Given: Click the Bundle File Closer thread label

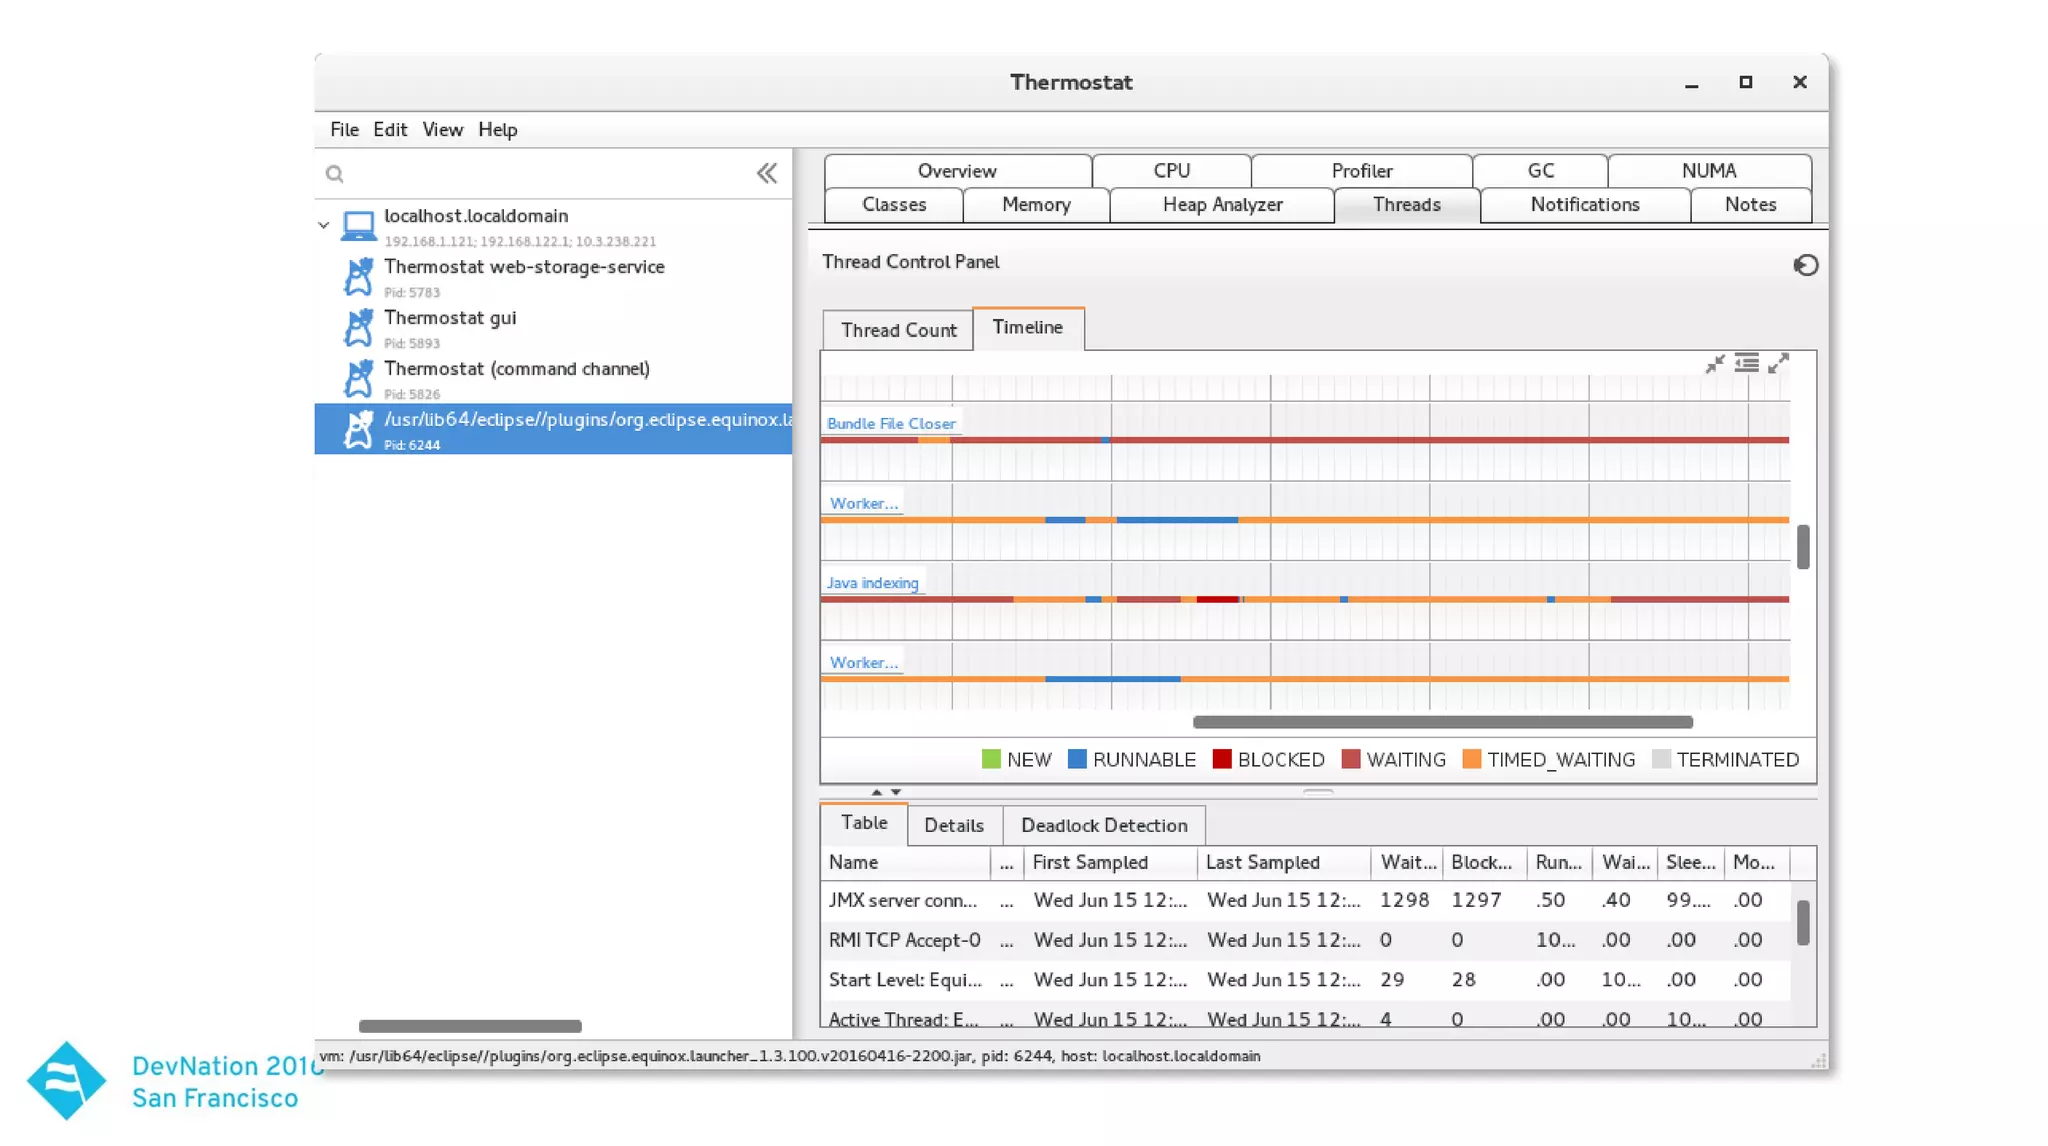Looking at the screenshot, I should pyautogui.click(x=891, y=424).
